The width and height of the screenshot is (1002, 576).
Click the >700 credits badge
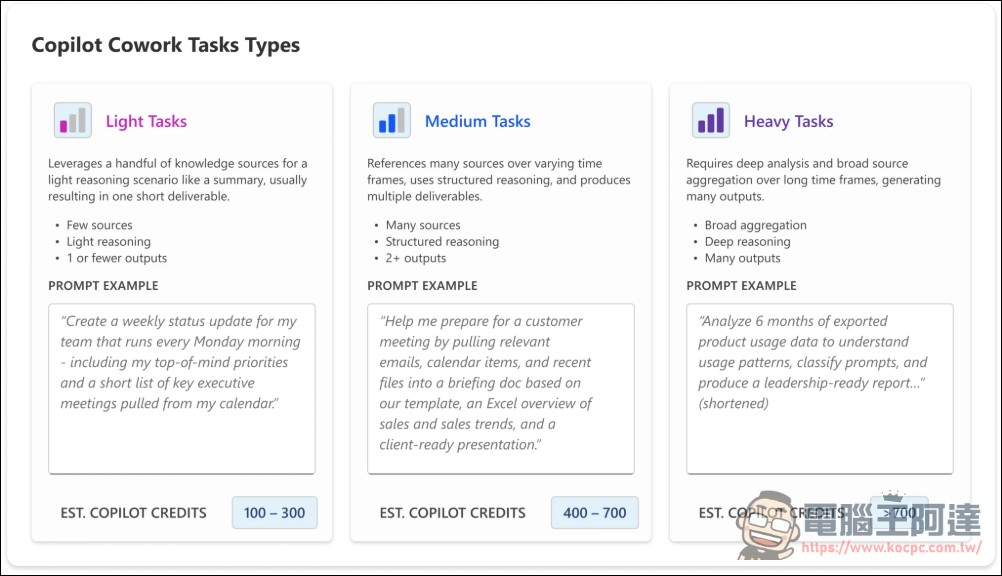pos(900,512)
